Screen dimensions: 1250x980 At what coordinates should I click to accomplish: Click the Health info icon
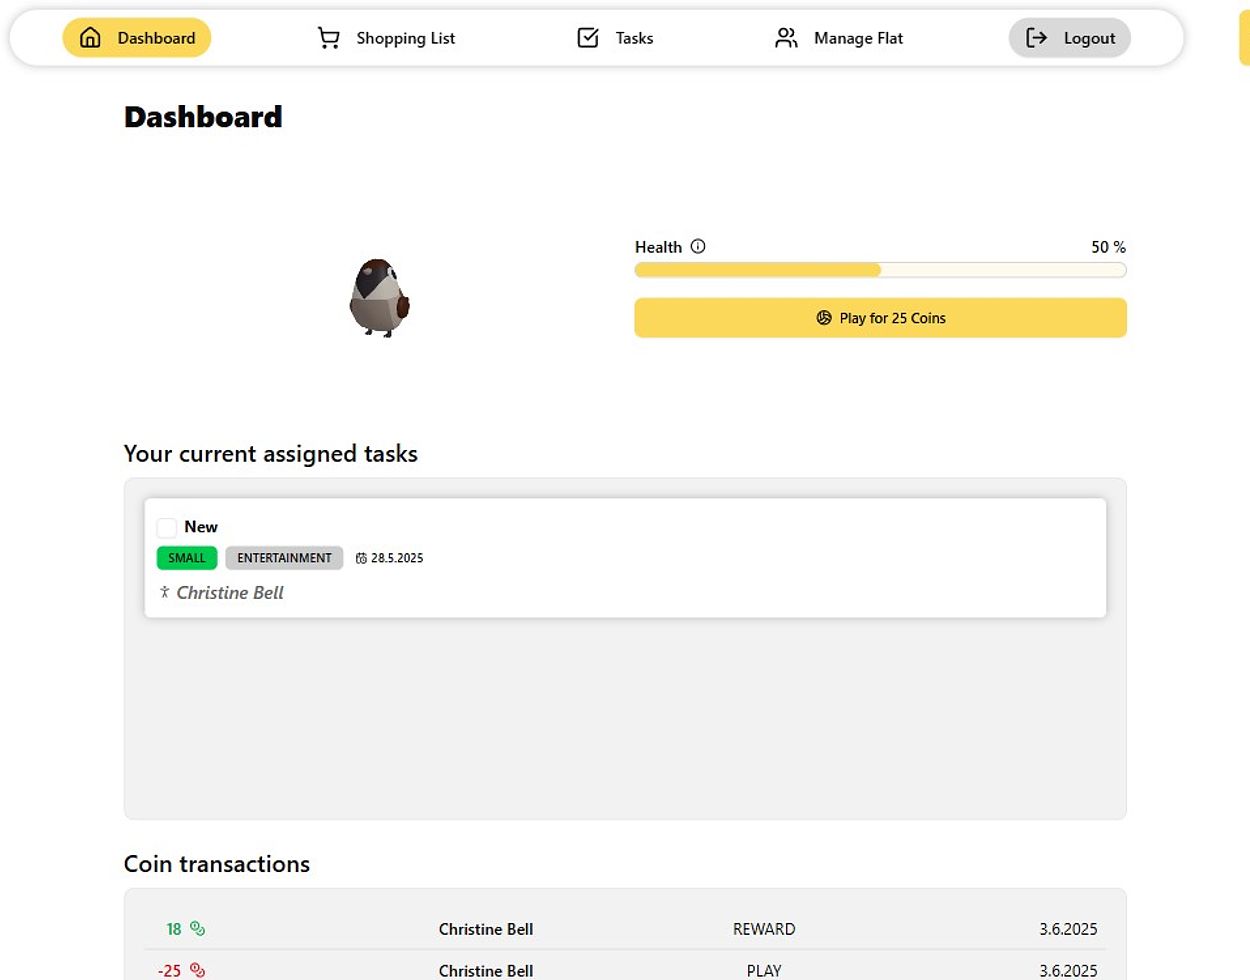tap(698, 246)
